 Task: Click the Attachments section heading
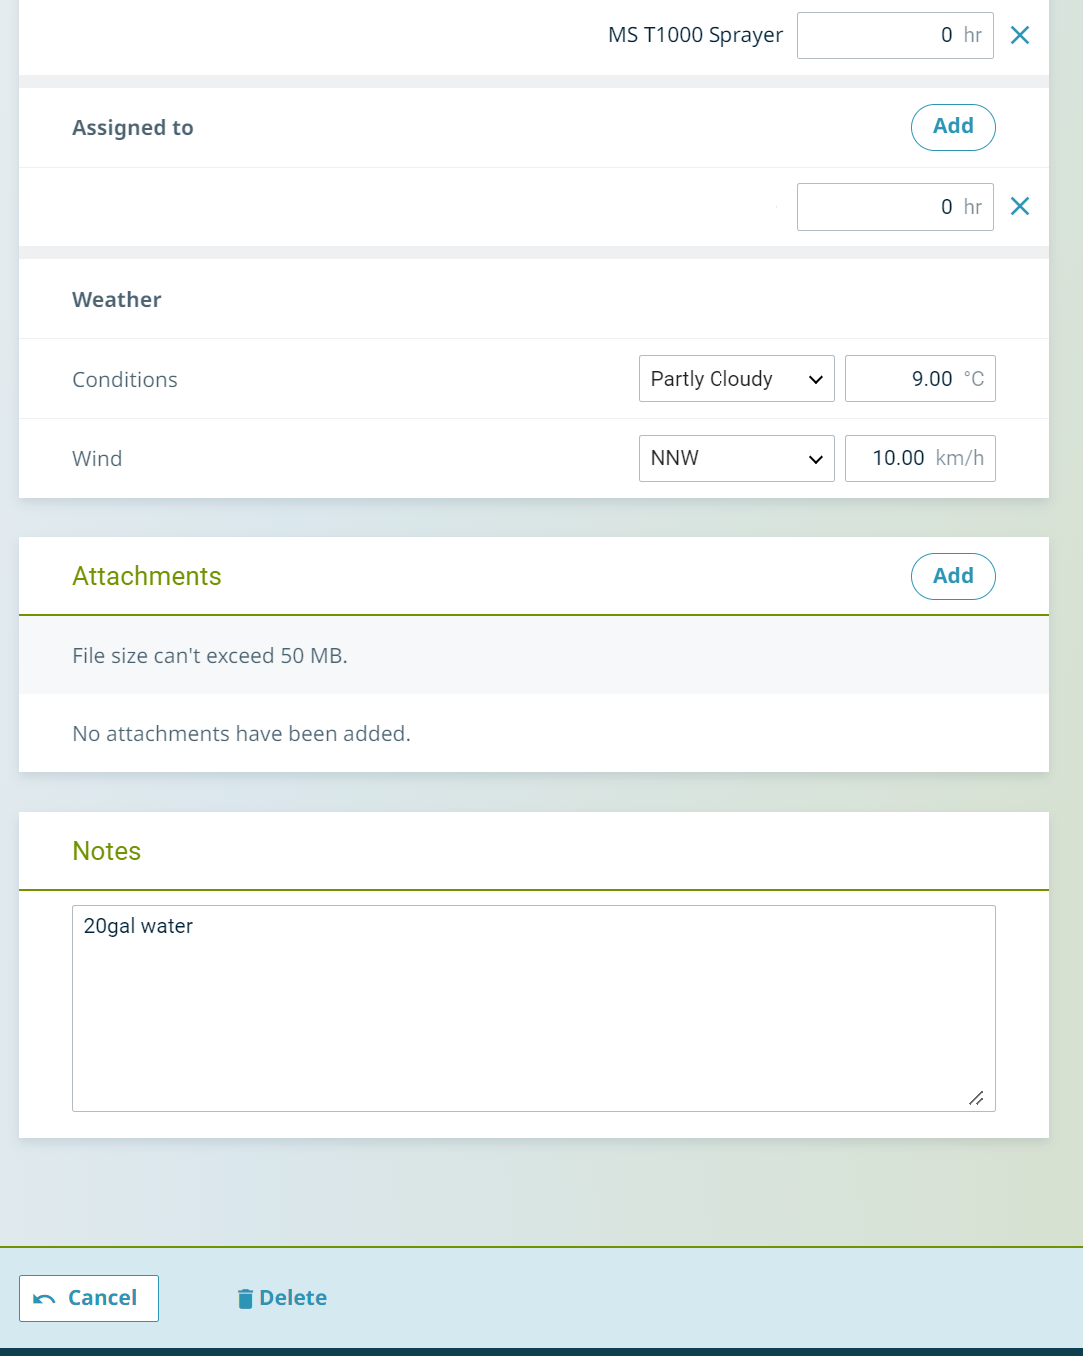pos(147,576)
